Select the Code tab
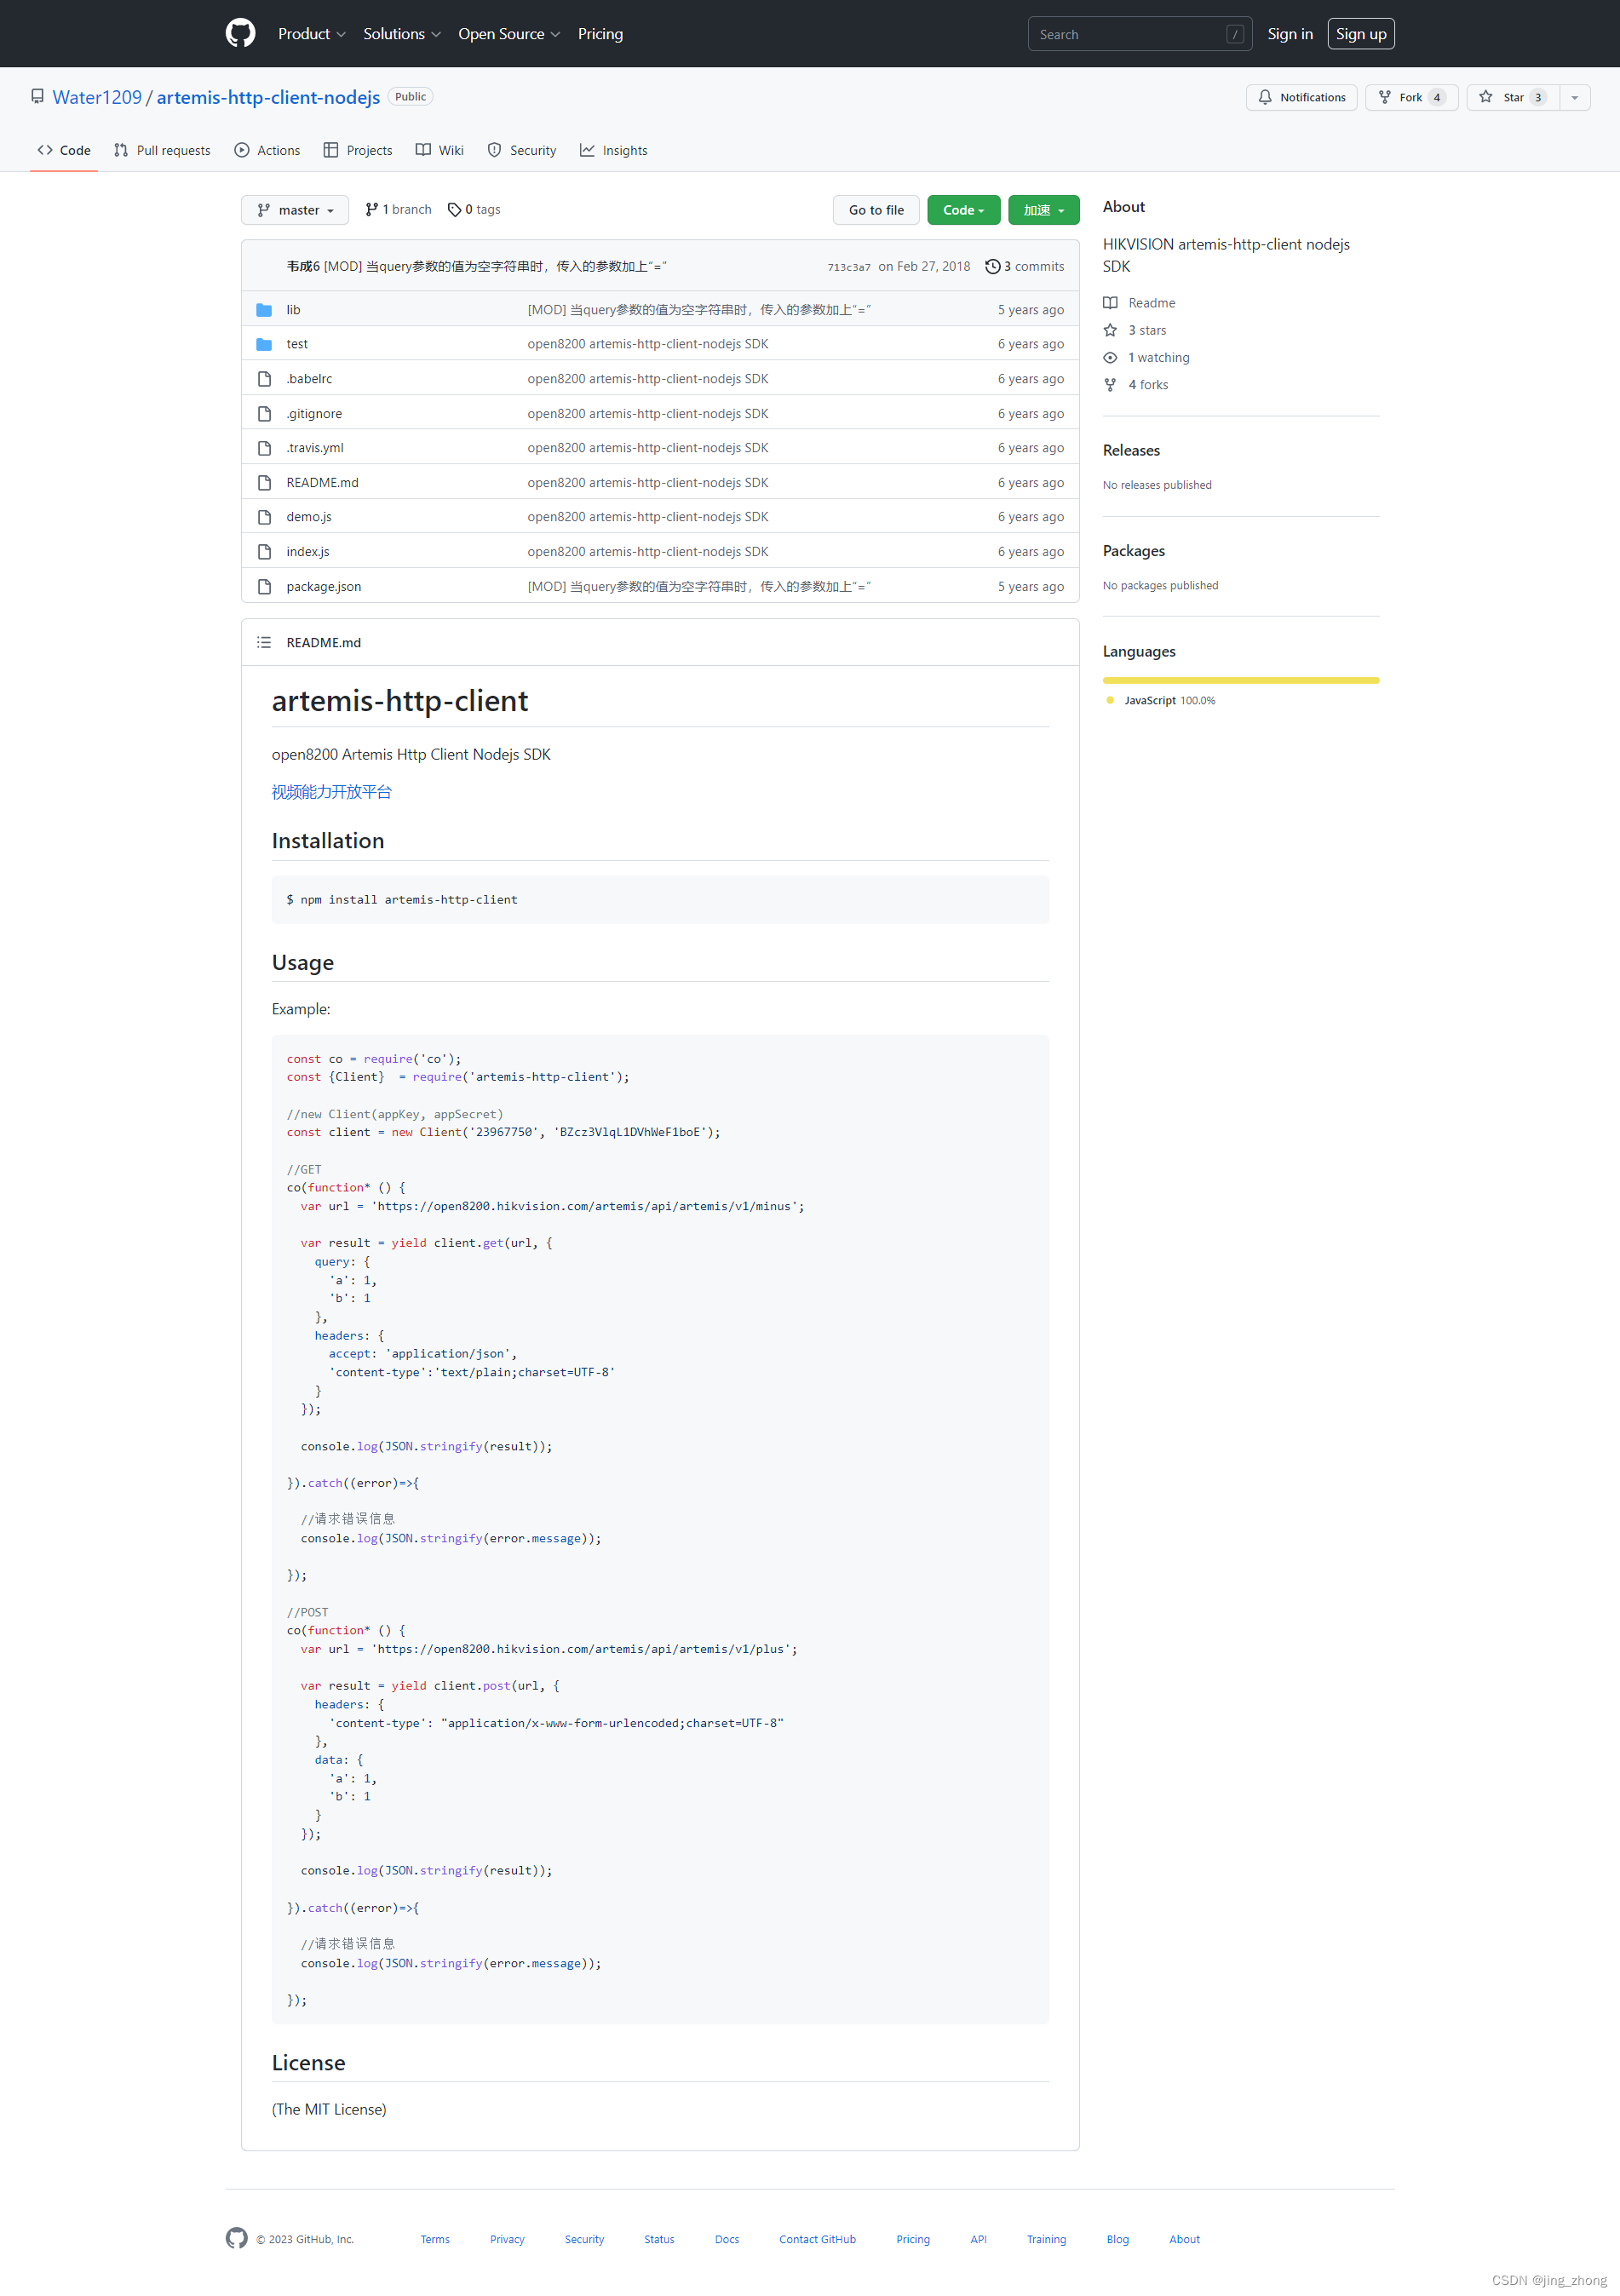The width and height of the screenshot is (1620, 2296). coord(64,151)
